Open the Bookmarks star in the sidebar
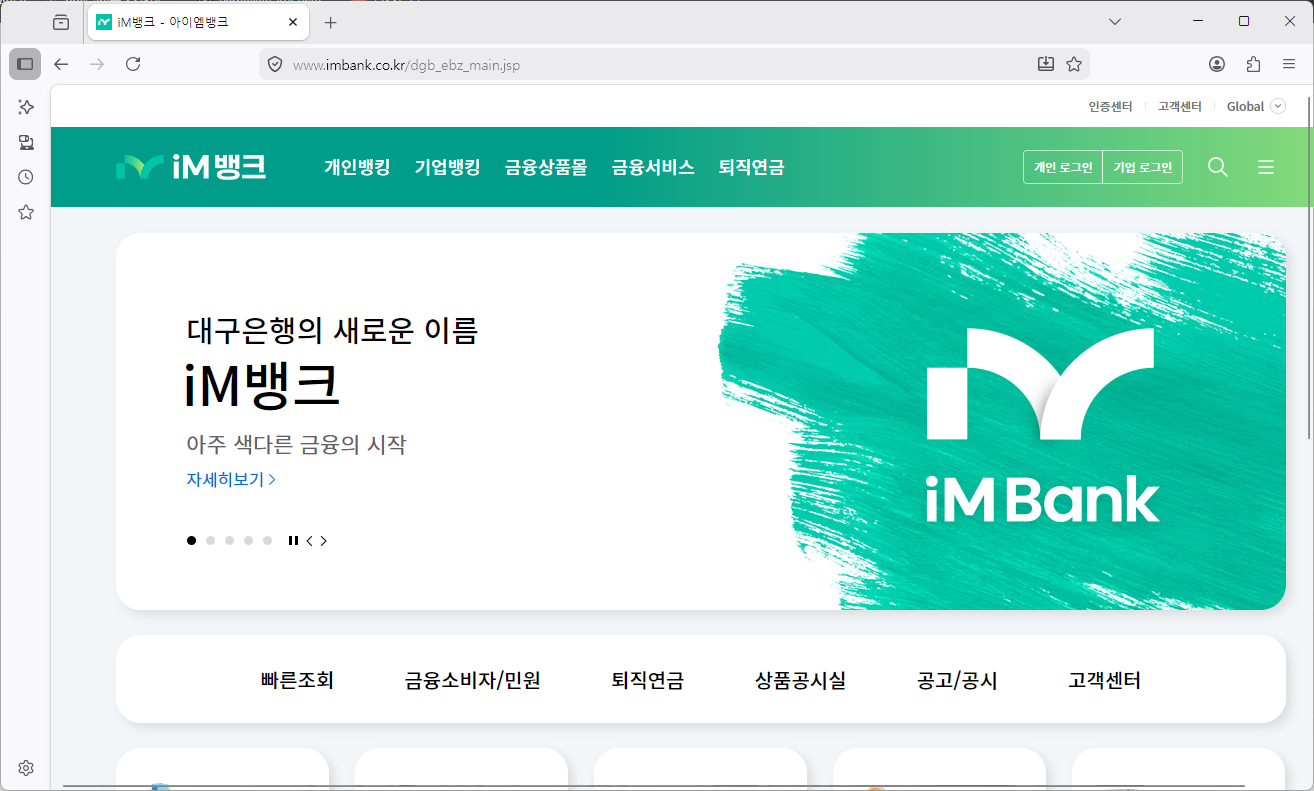Screen dimensions: 1314x791 click(x=26, y=212)
